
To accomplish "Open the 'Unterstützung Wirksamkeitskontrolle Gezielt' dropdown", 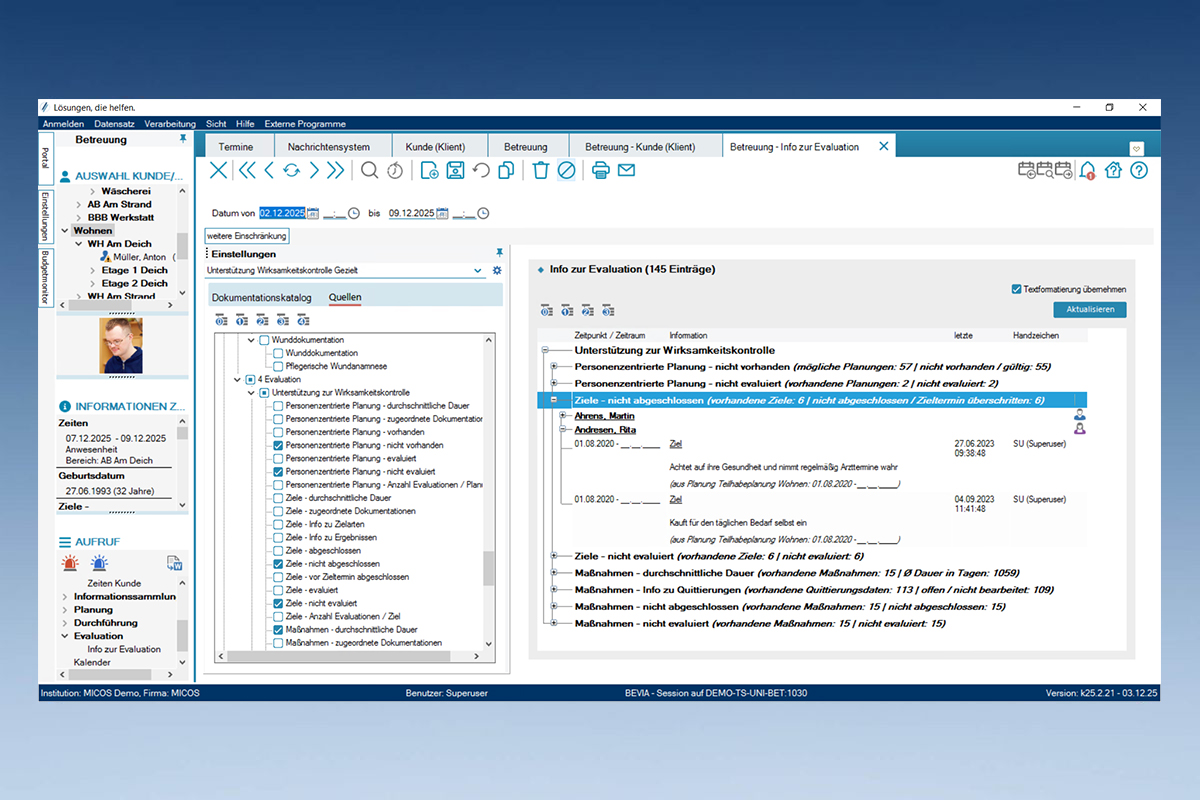I will pyautogui.click(x=478, y=270).
